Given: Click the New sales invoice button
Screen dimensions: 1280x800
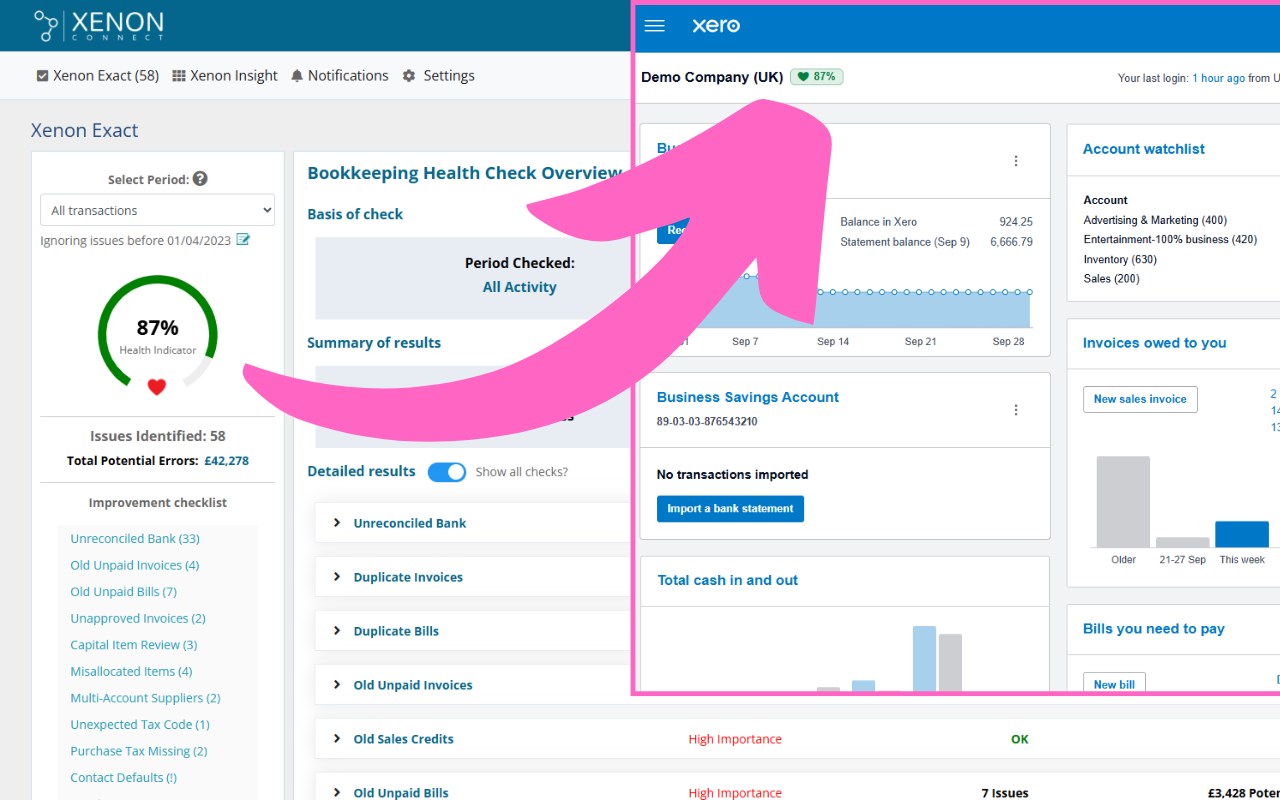Looking at the screenshot, I should coord(1140,399).
